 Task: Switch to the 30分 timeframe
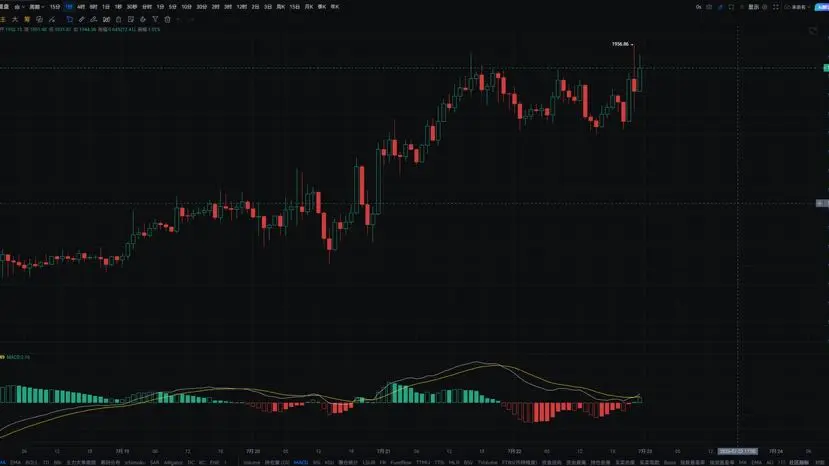[x=201, y=7]
